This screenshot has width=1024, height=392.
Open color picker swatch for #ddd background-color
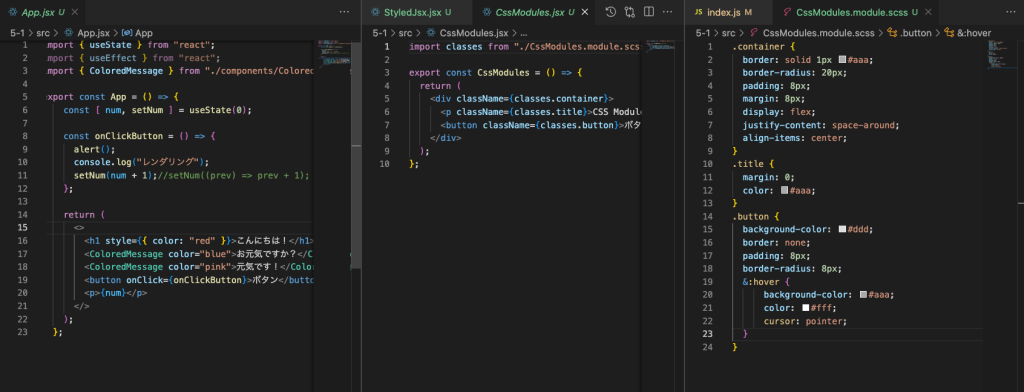[x=842, y=229]
